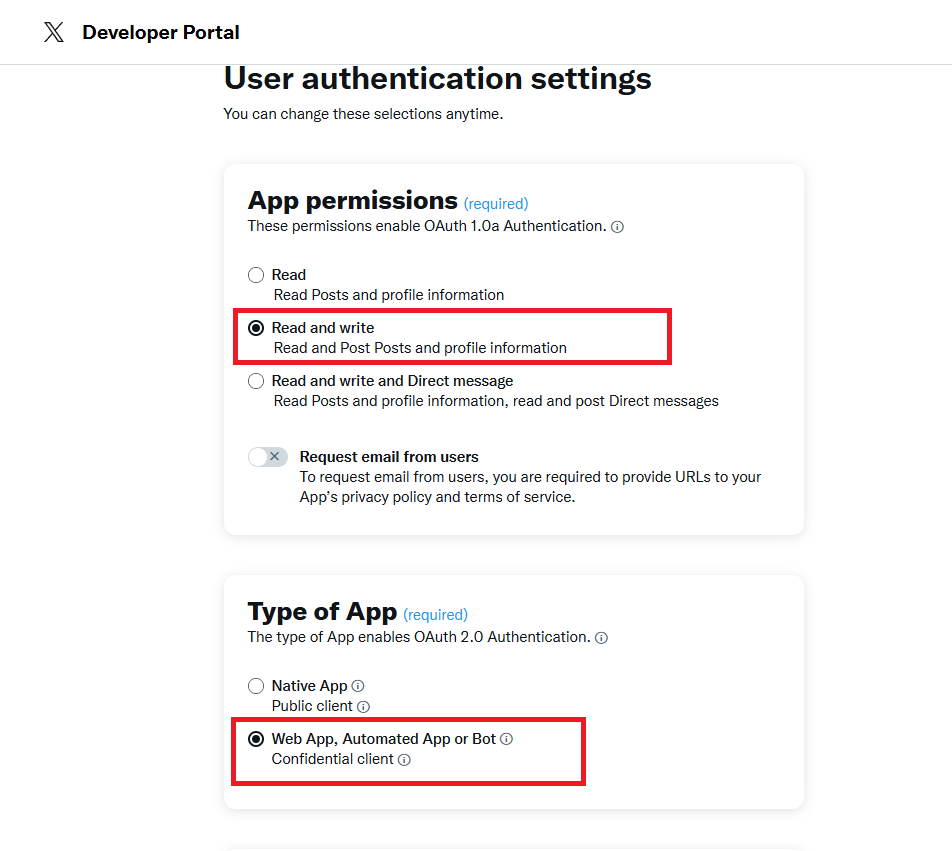Click (required) label next to App permissions
The height and width of the screenshot is (851, 952).
point(496,203)
